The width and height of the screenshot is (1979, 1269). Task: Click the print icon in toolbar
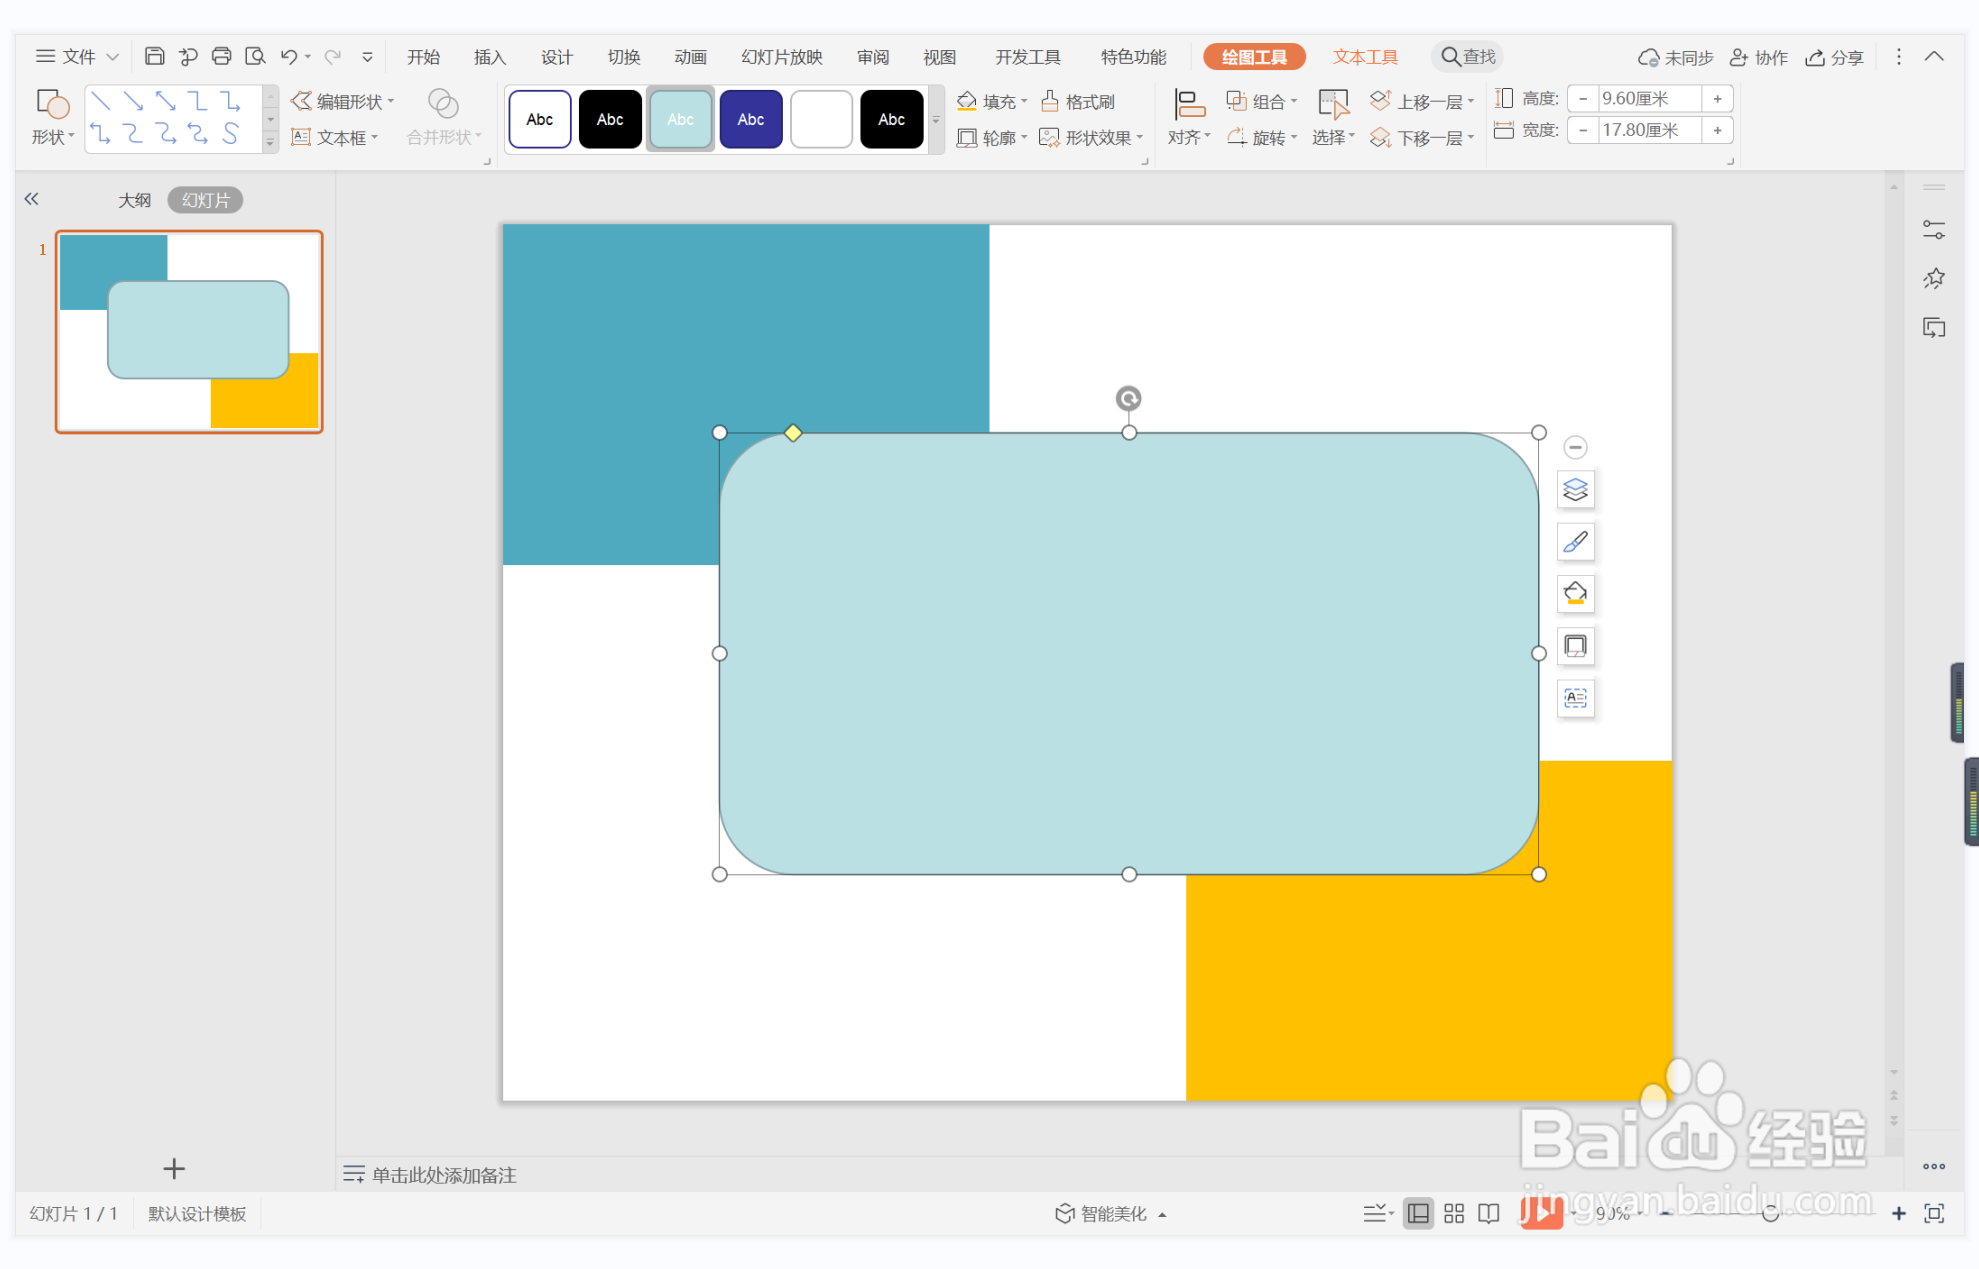[222, 56]
